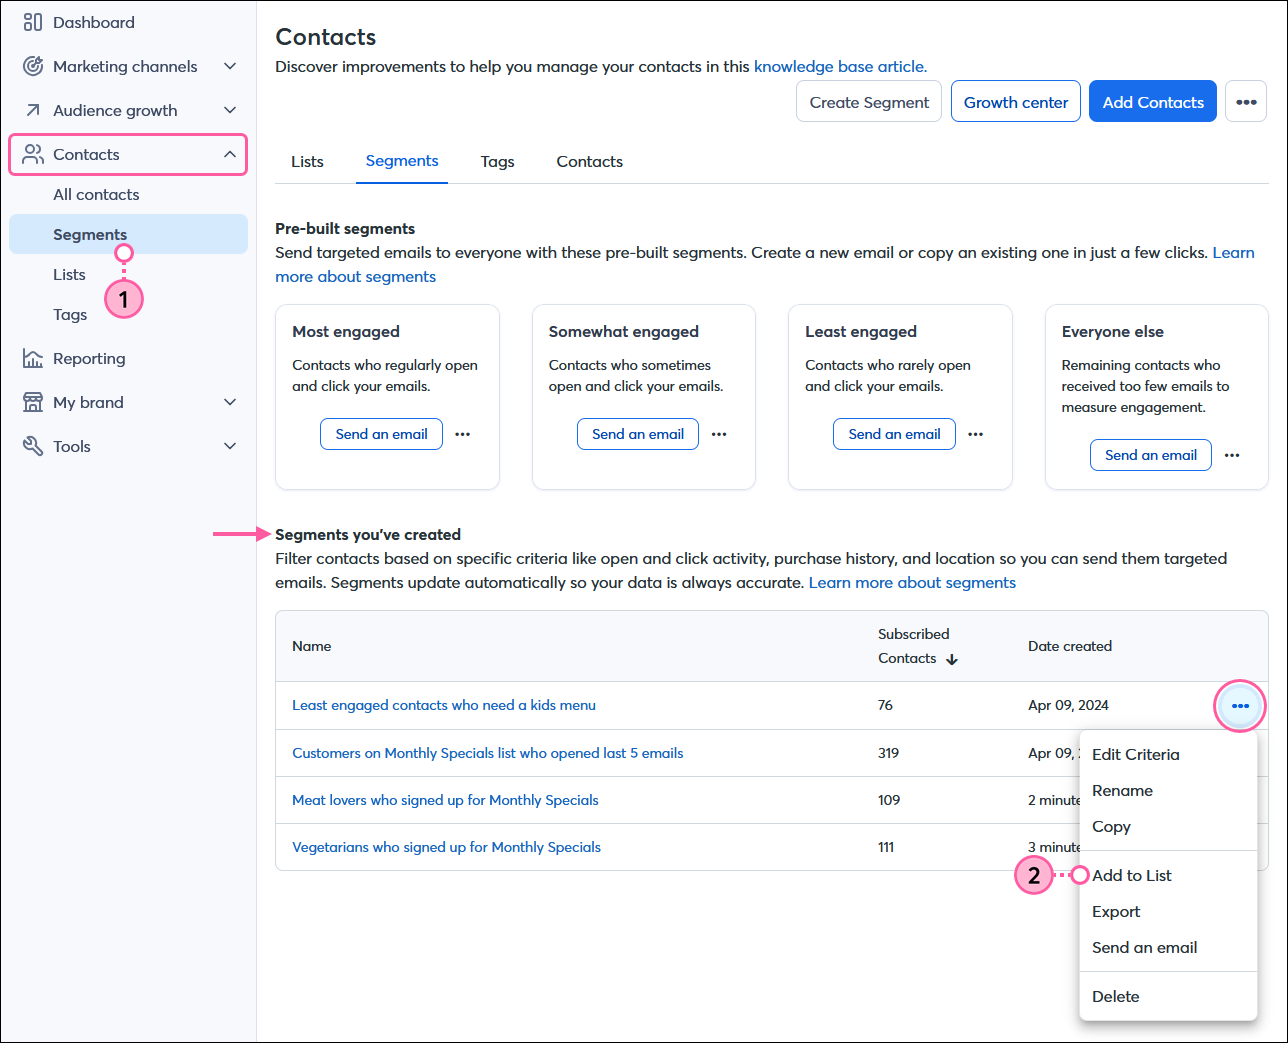The image size is (1288, 1043).
Task: Open the Growth center button
Action: 1016,102
